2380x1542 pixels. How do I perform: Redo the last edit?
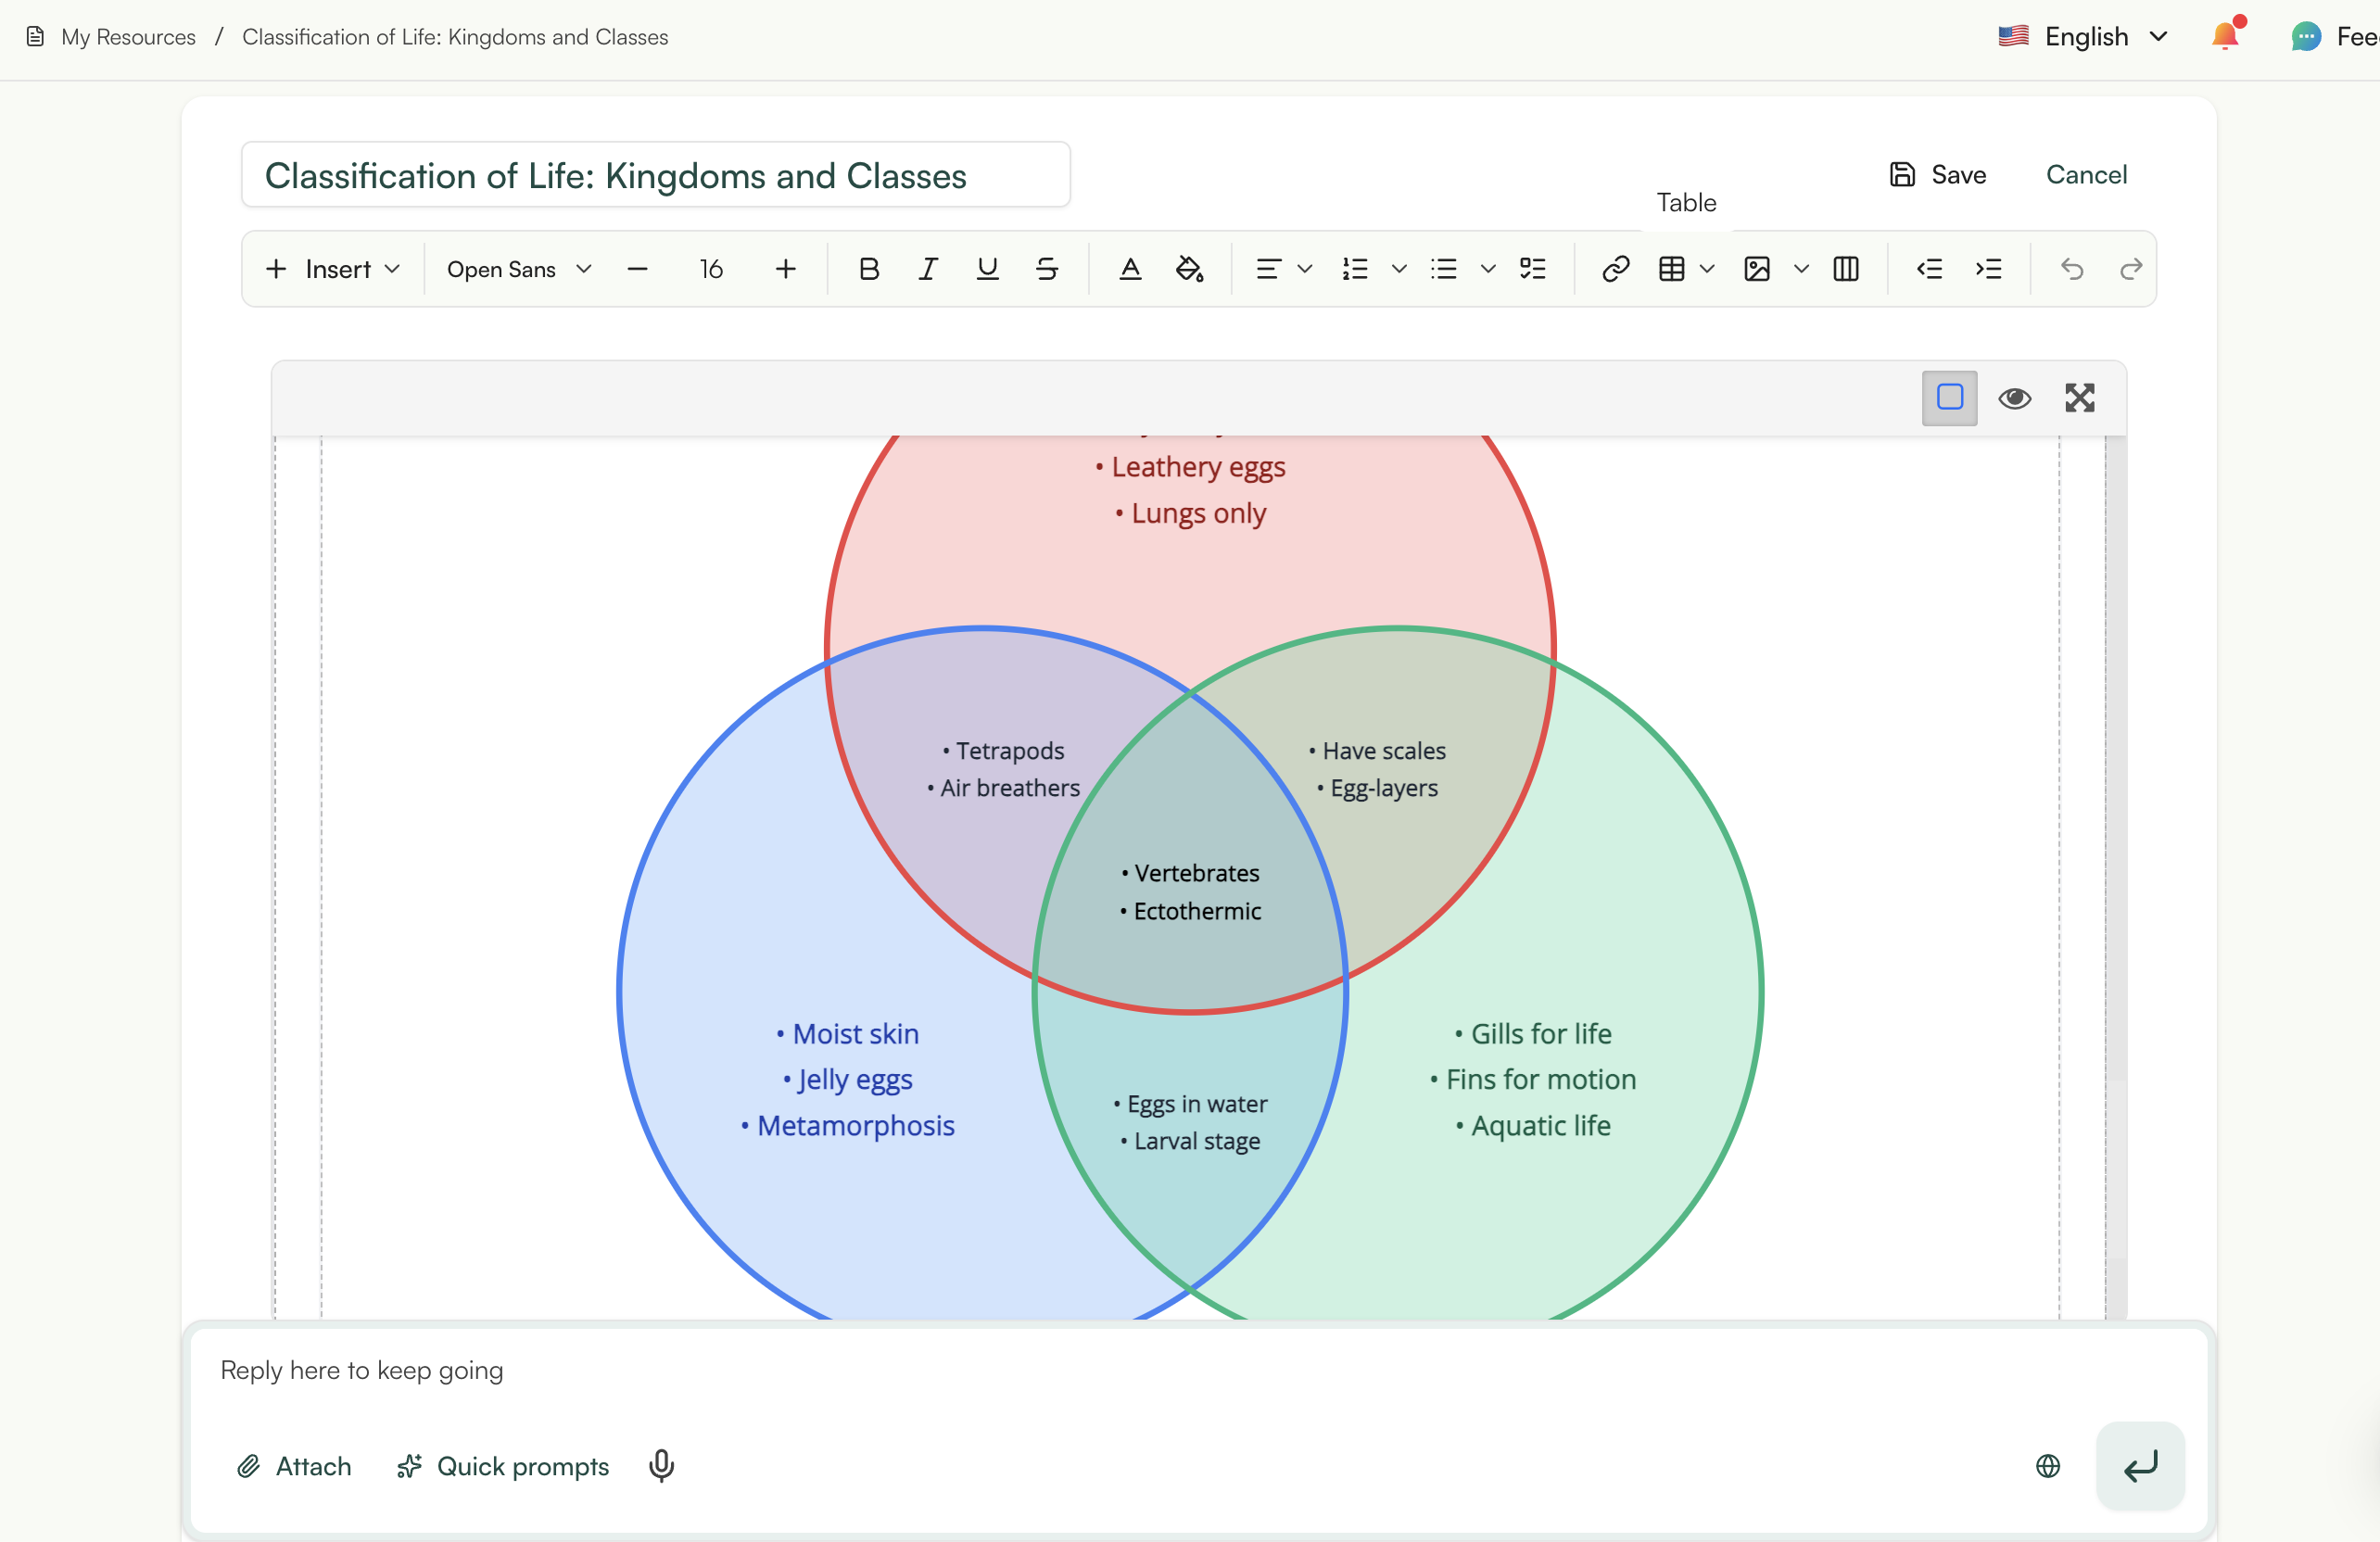[x=2131, y=269]
